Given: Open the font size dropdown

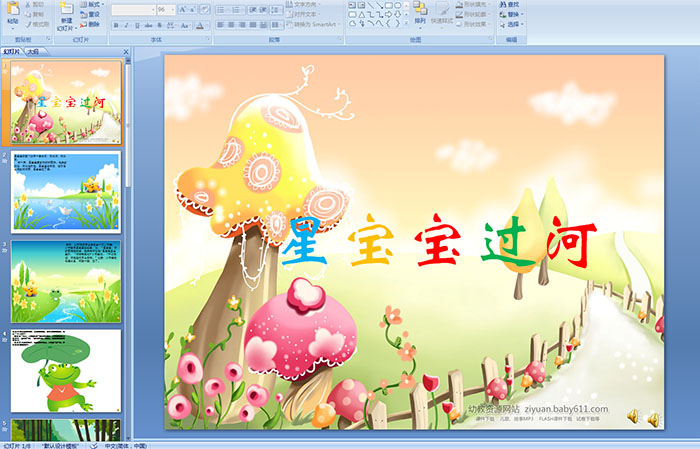Looking at the screenshot, I should pos(172,9).
